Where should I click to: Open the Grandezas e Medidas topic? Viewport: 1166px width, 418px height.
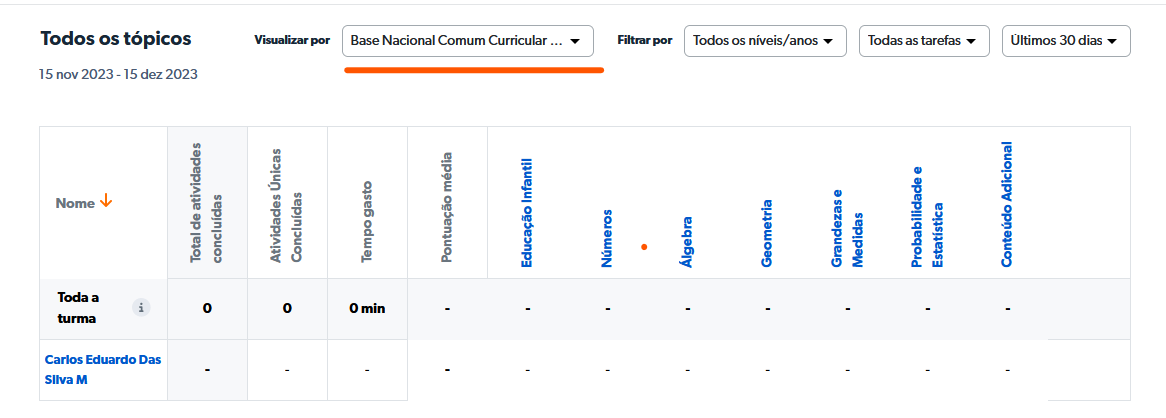pos(846,229)
